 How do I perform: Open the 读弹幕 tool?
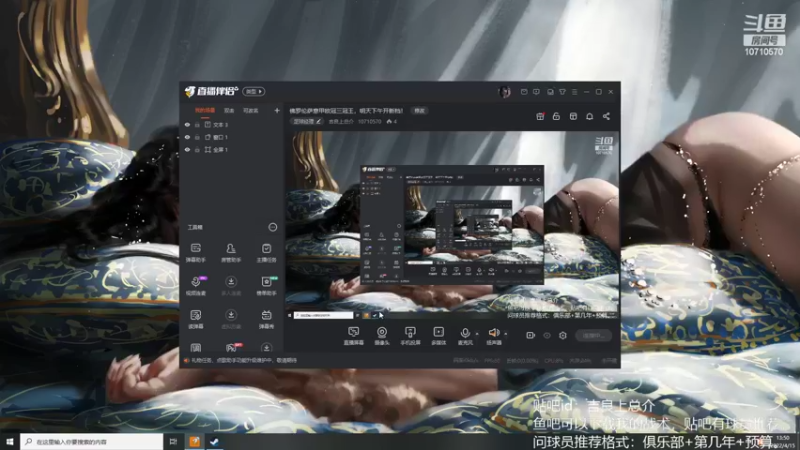pos(195,319)
